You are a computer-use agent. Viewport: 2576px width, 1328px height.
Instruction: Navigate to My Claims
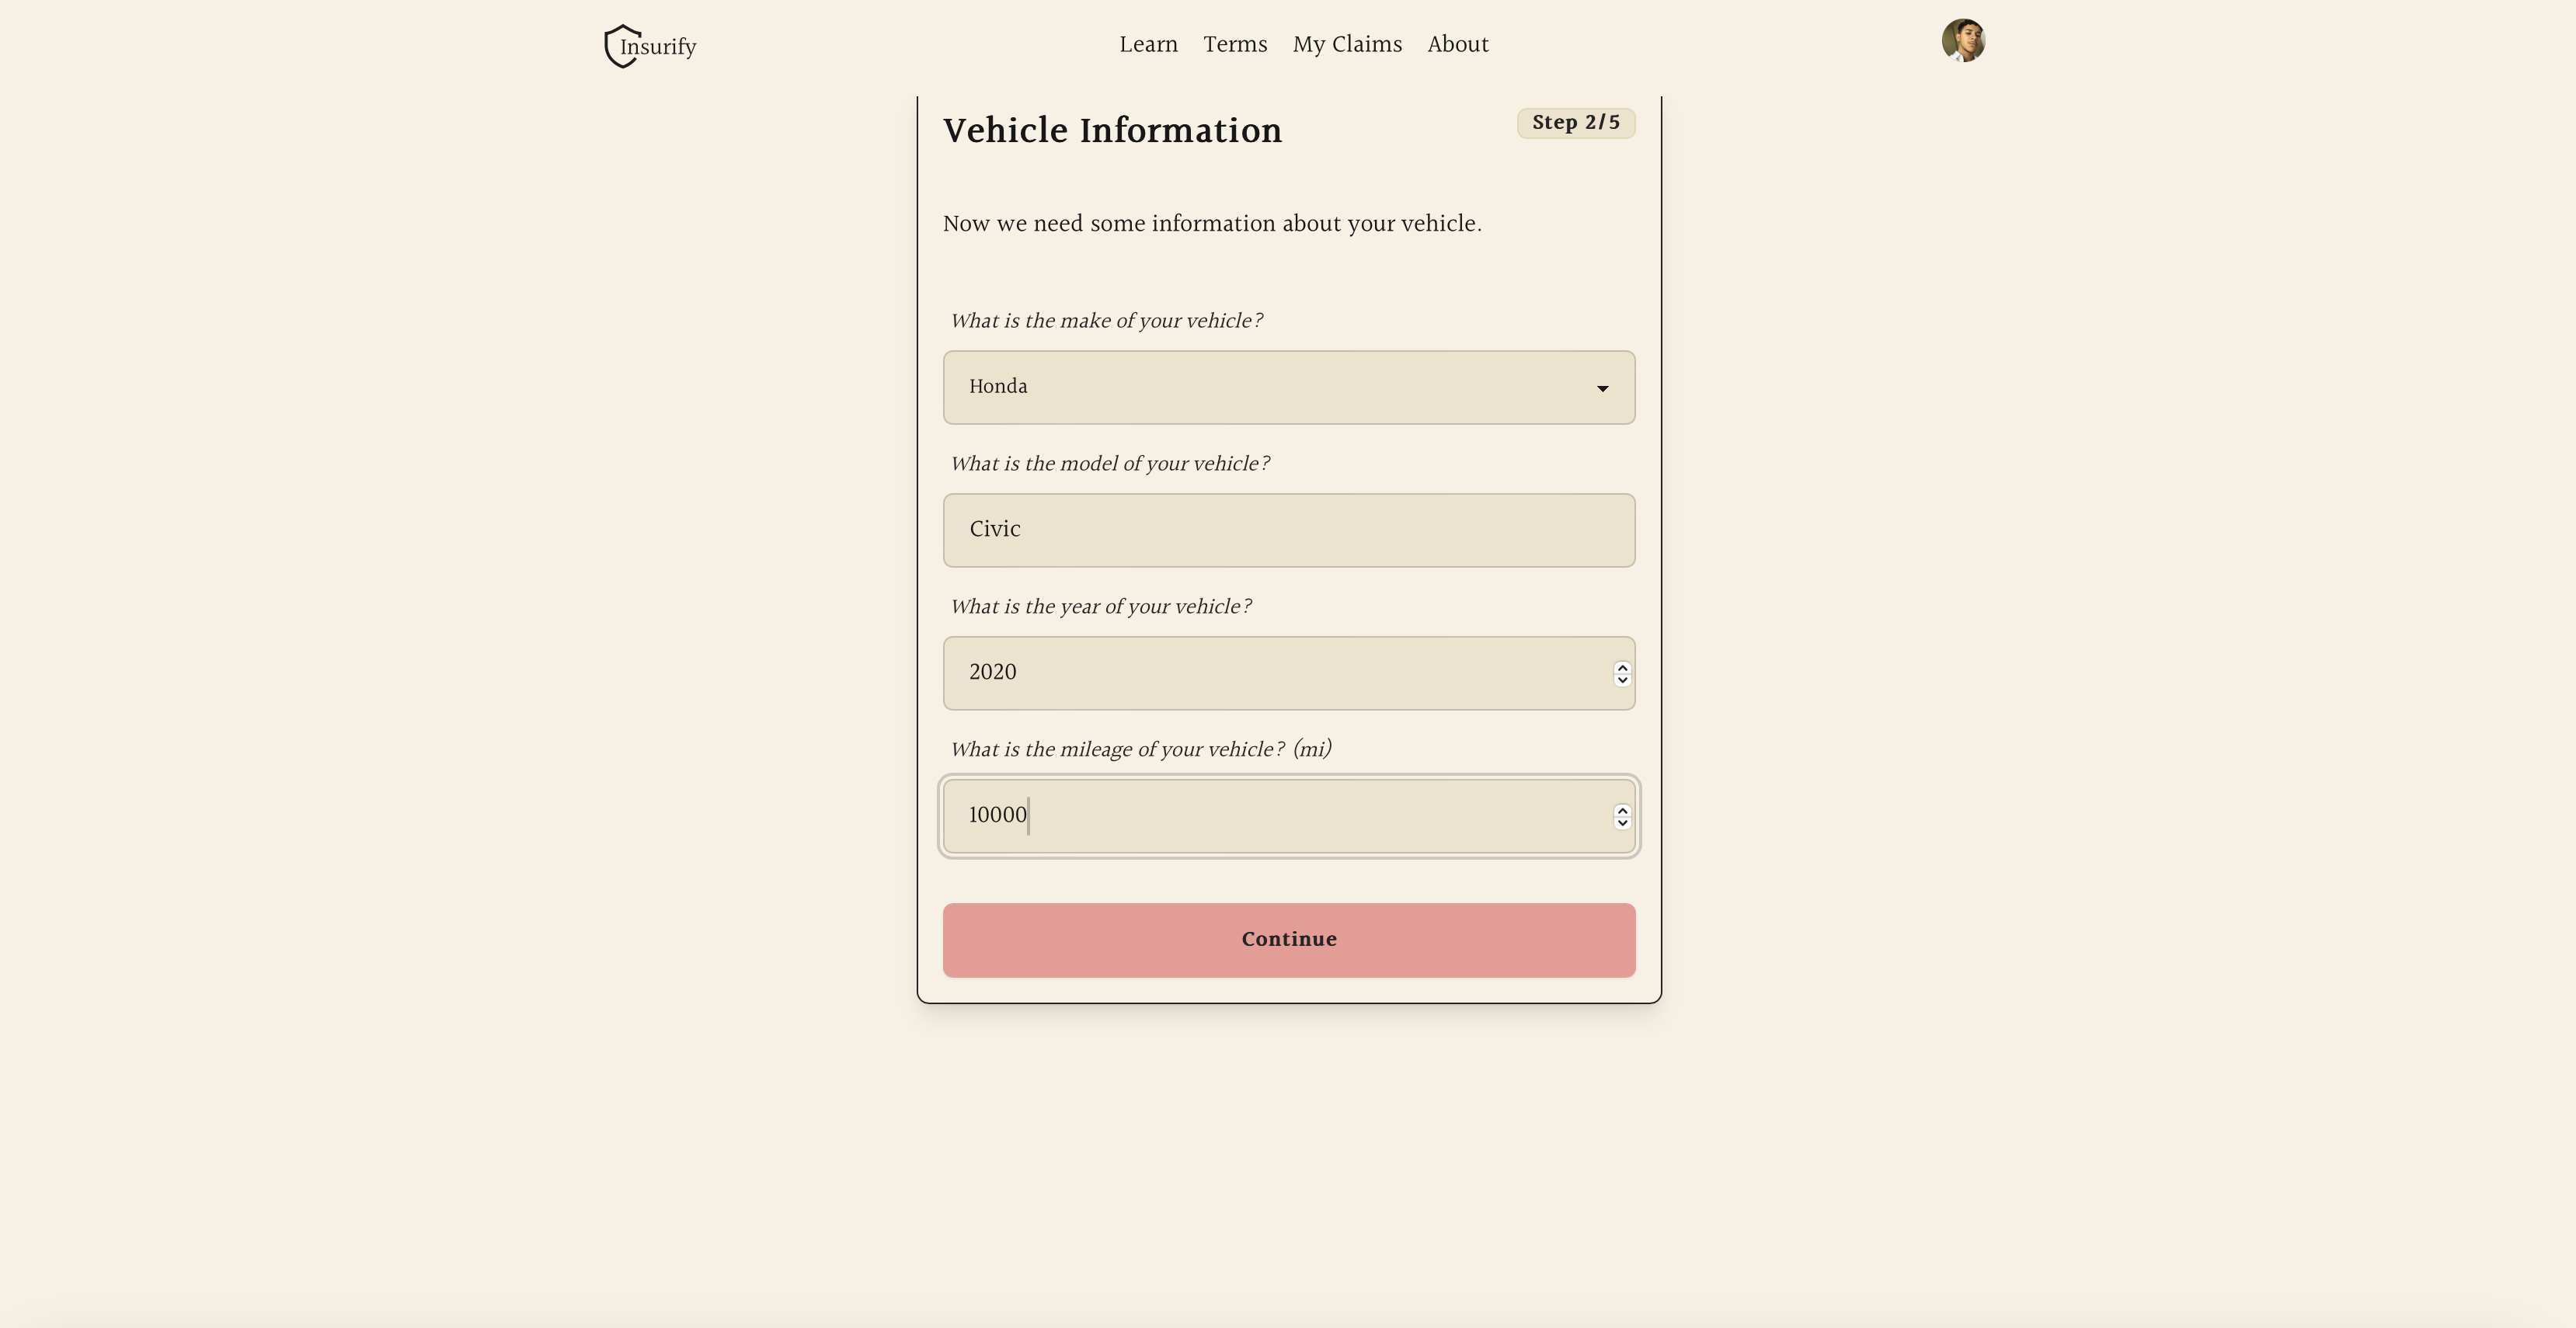[1346, 45]
